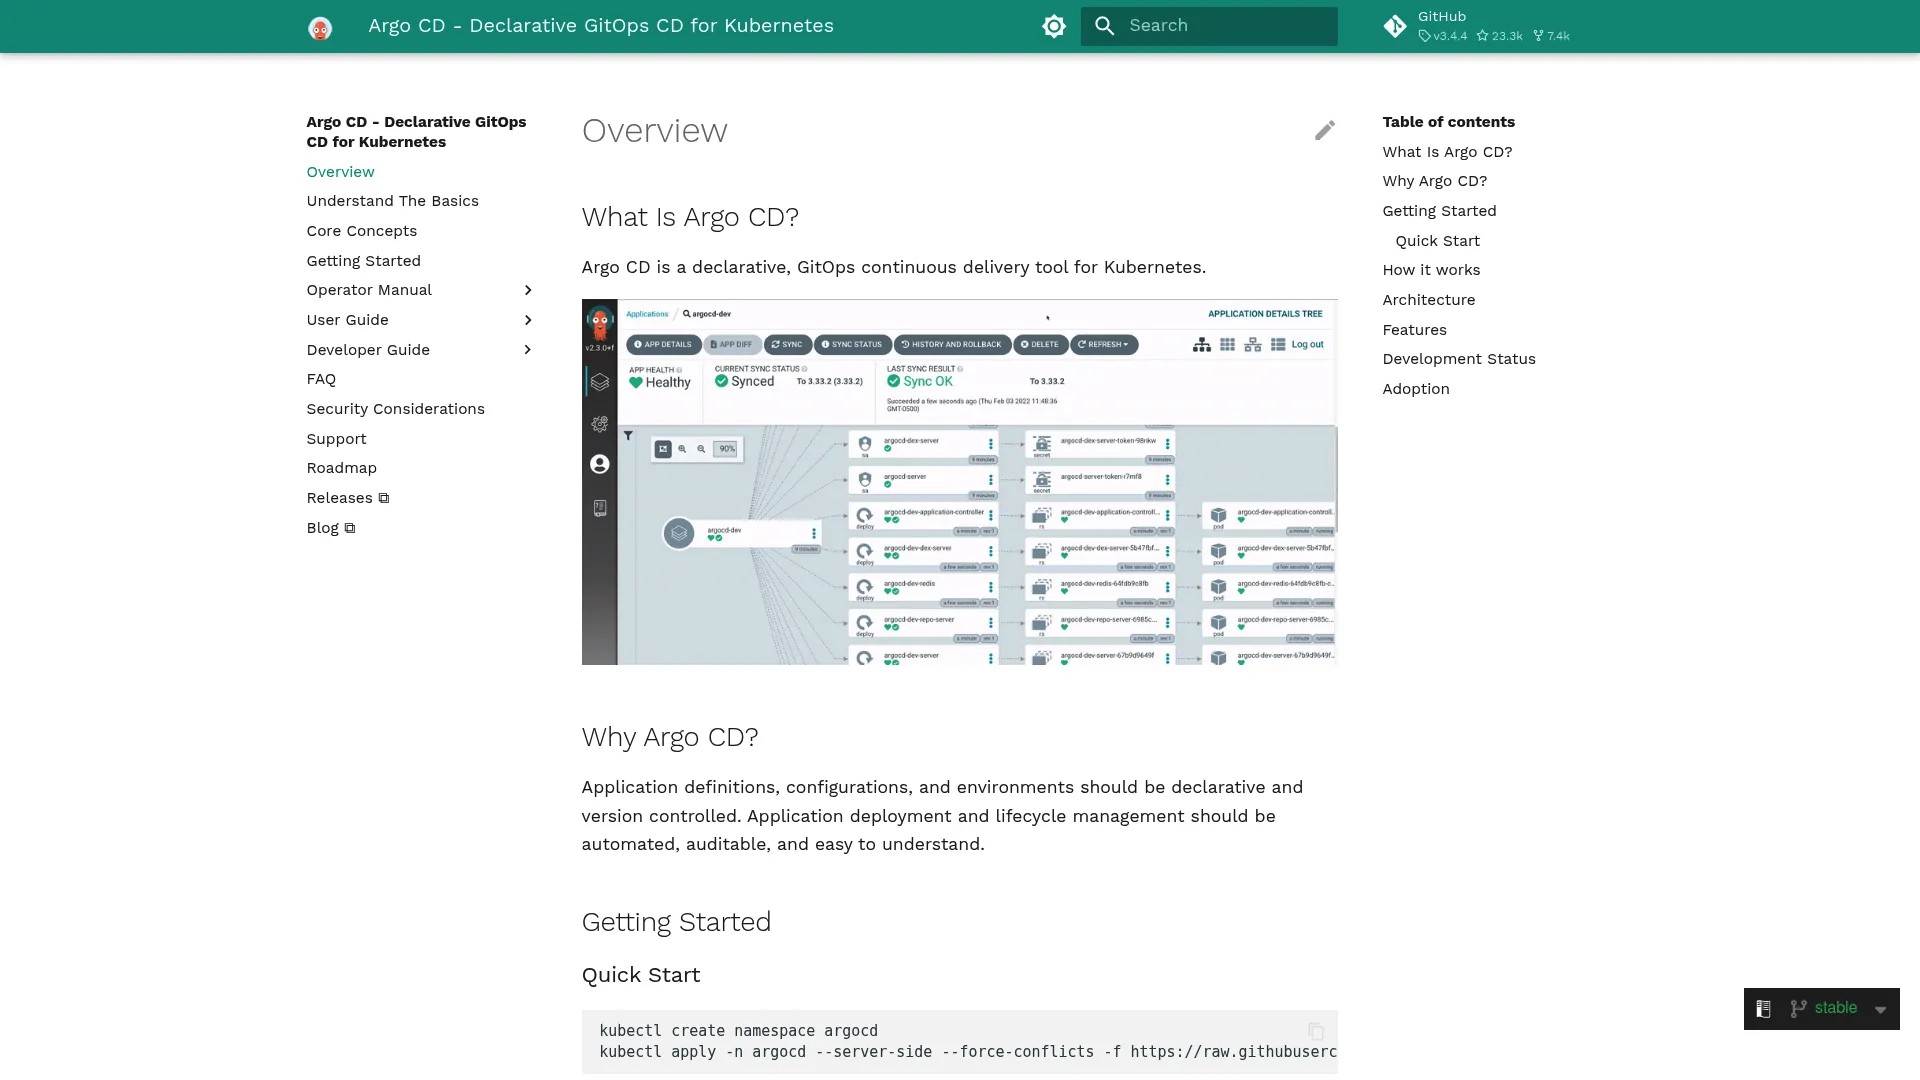Screen dimensions: 1920x1080
Task: Jump to Why Argo CD? in contents
Action: coord(1434,181)
